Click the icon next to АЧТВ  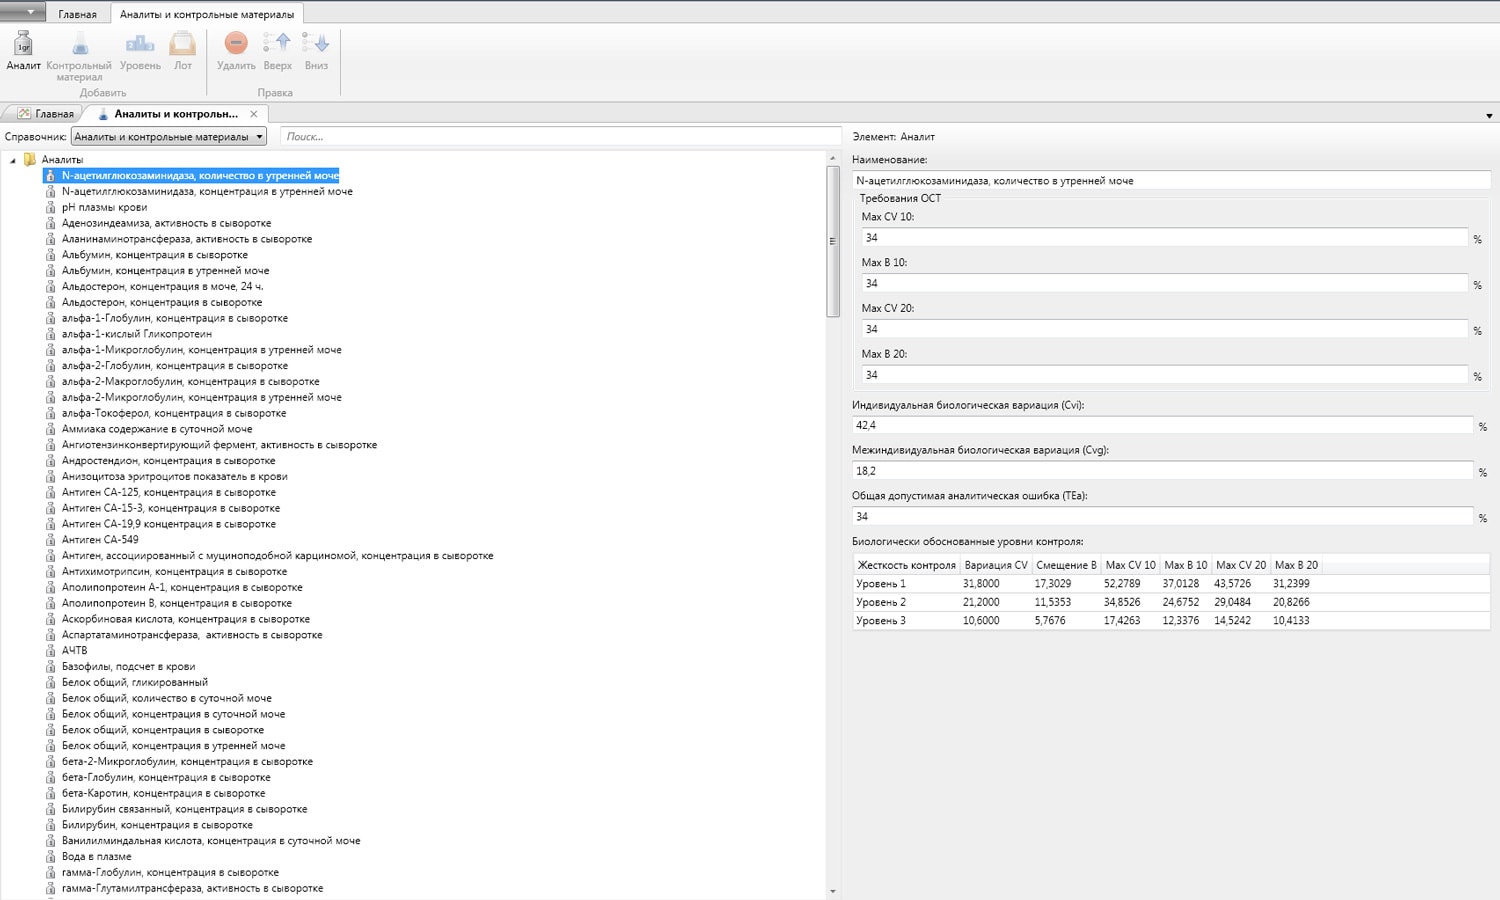[x=50, y=650]
